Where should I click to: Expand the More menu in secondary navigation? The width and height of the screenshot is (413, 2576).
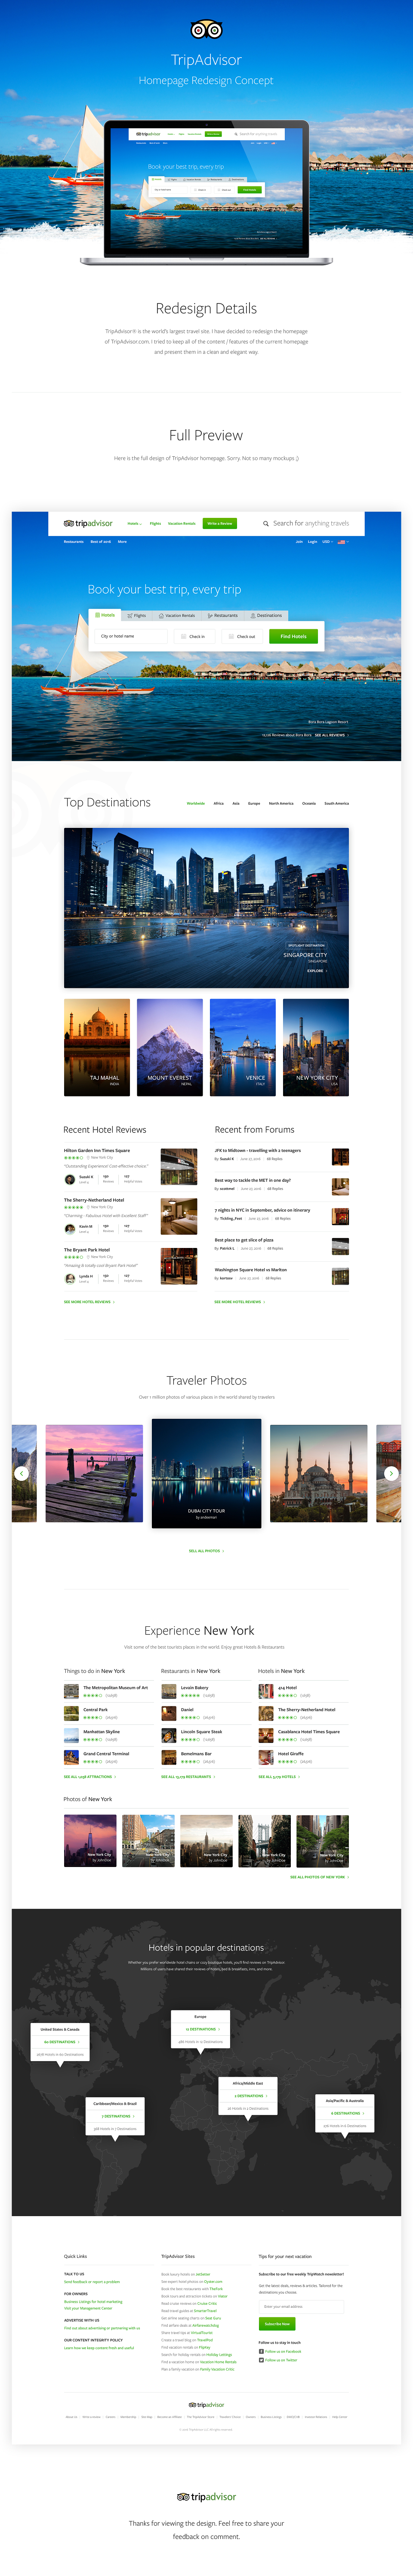123,541
